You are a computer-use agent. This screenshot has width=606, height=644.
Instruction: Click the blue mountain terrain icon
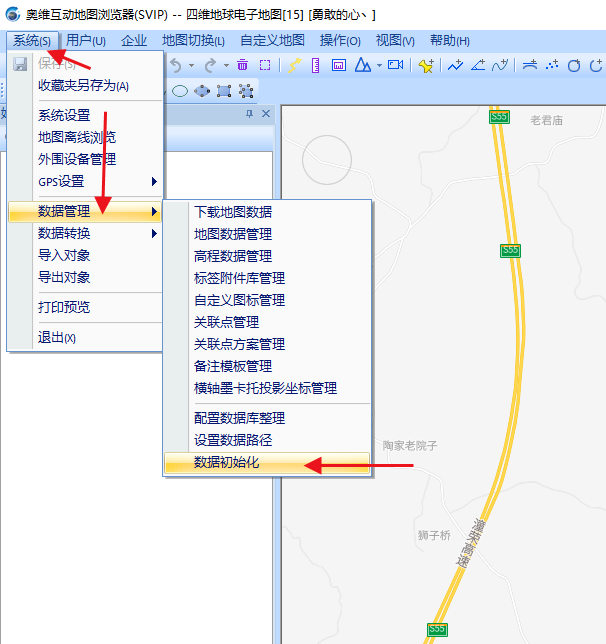[362, 65]
